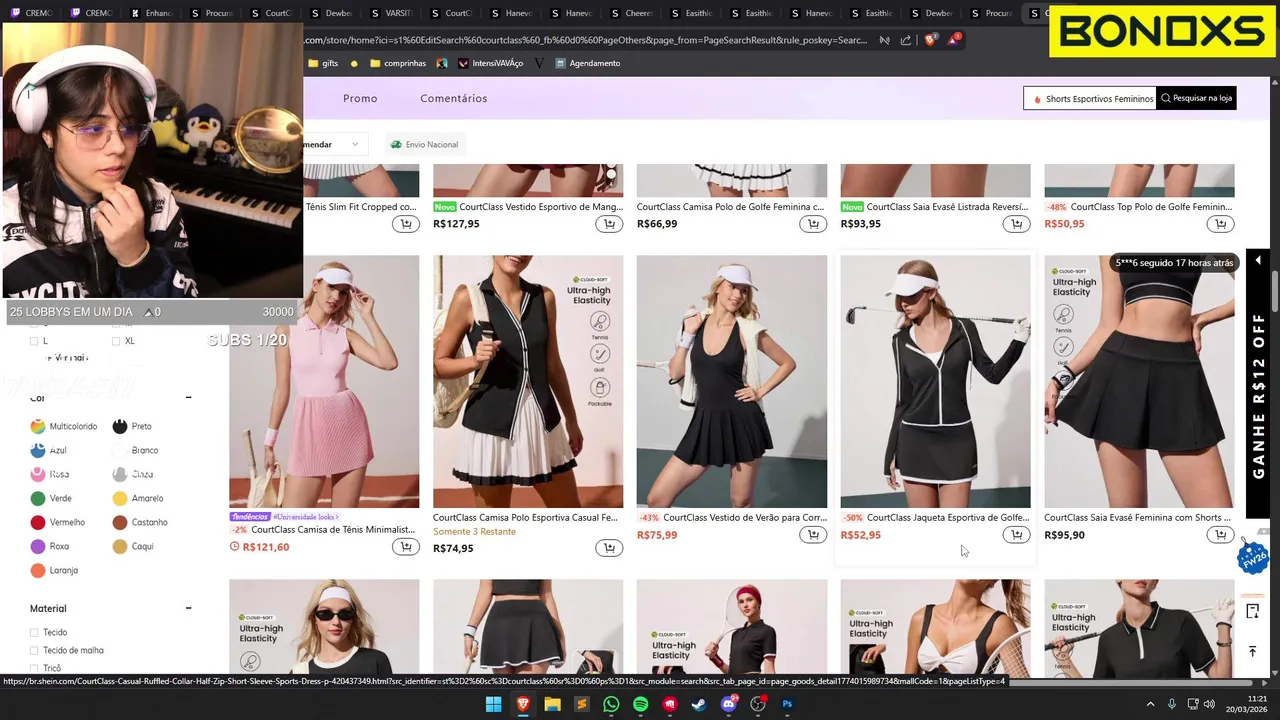This screenshot has width=1280, height=720.
Task: Open the sort dropdown labeled 'mendar'
Action: click(x=335, y=144)
